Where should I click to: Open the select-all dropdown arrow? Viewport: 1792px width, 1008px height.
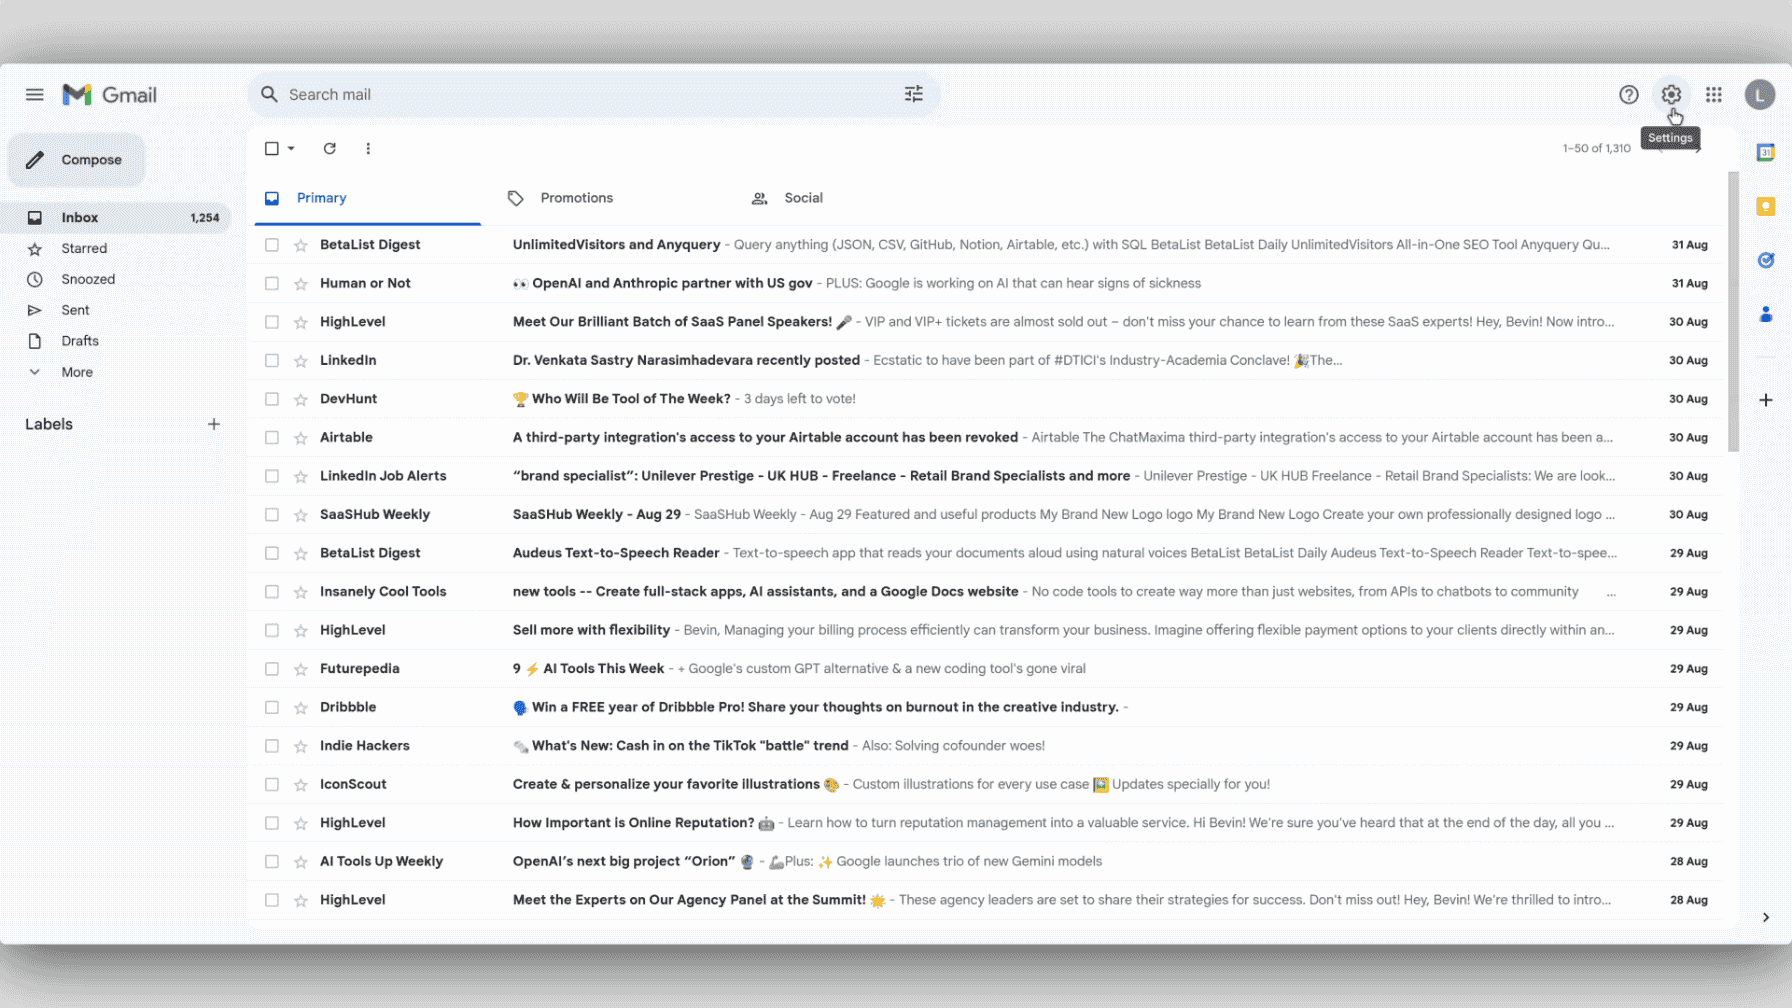(x=291, y=148)
